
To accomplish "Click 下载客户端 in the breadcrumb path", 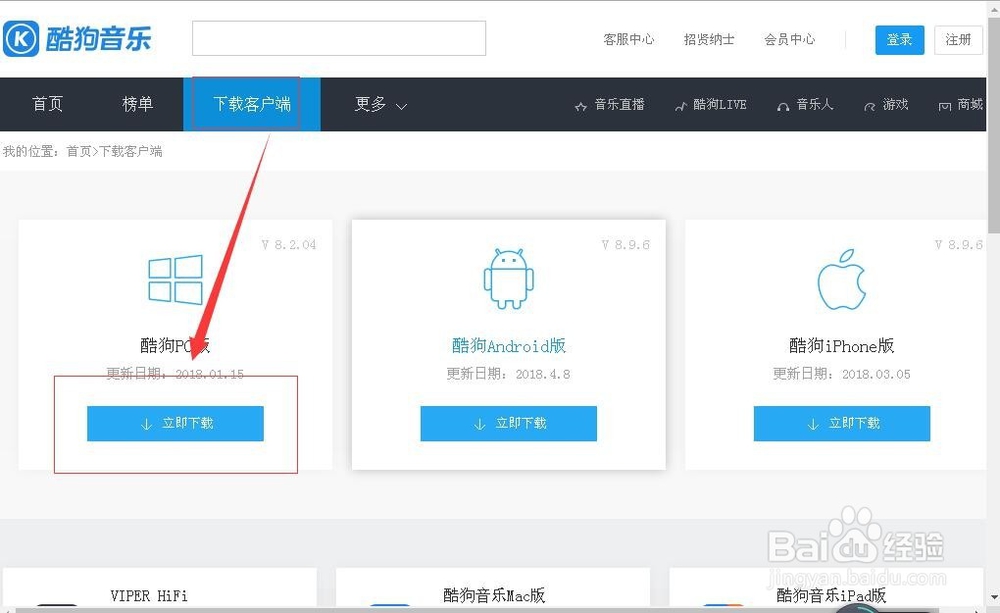I will pos(131,152).
